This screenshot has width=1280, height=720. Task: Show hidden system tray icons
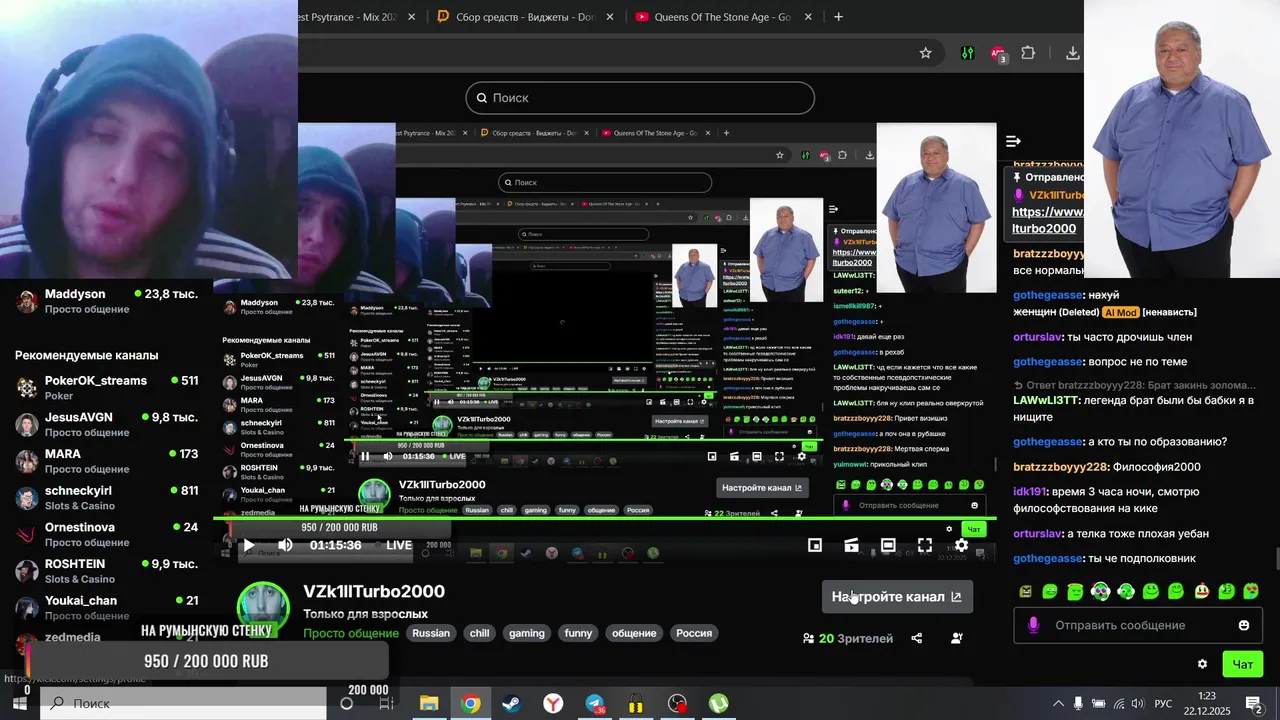(1058, 703)
